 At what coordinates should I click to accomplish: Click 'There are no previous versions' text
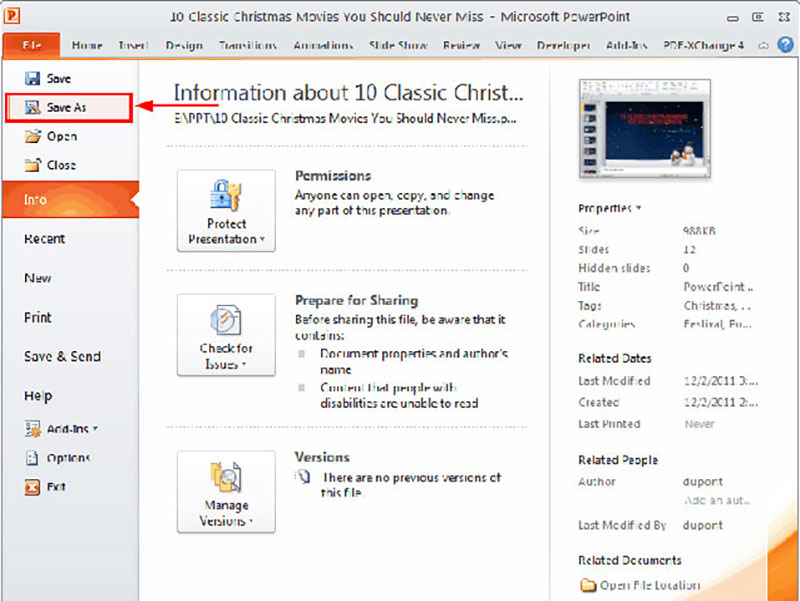click(411, 485)
